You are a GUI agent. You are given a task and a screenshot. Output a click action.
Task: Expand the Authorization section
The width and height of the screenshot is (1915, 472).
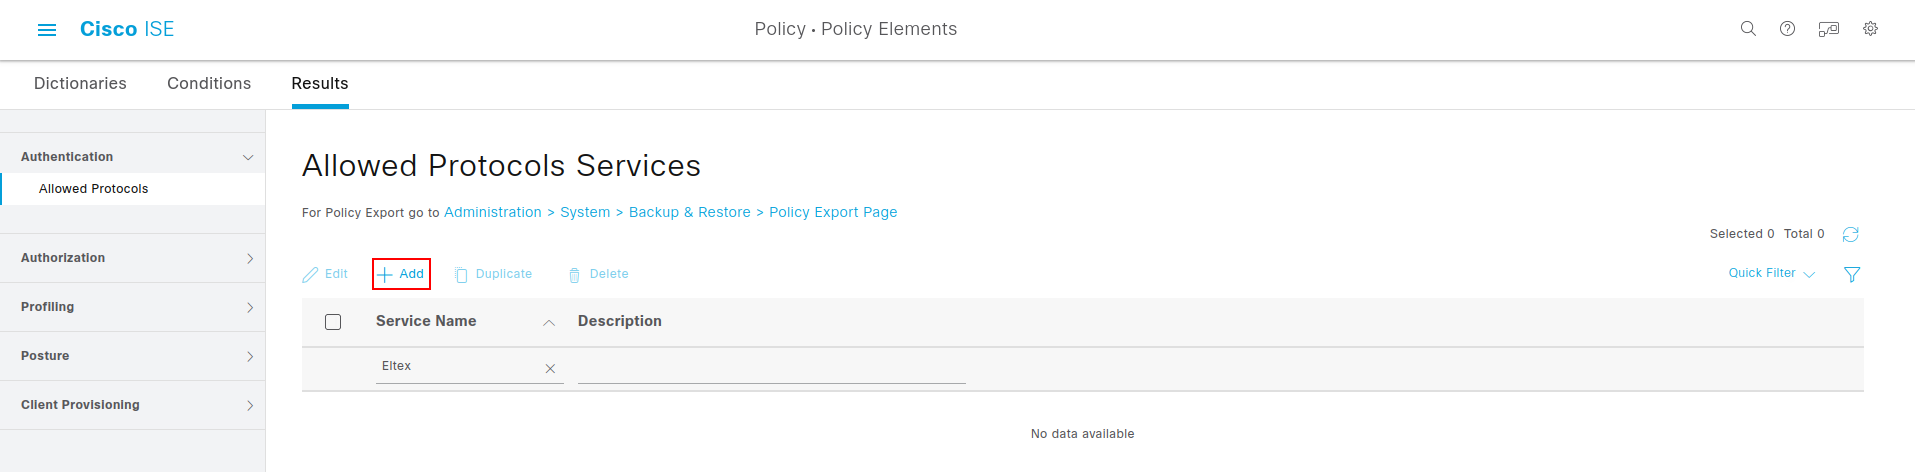point(249,258)
